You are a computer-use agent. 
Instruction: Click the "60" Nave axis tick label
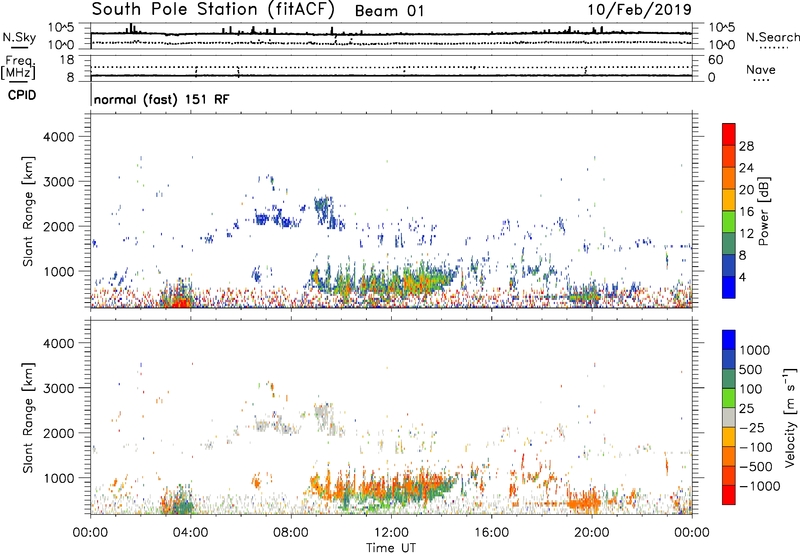click(715, 60)
